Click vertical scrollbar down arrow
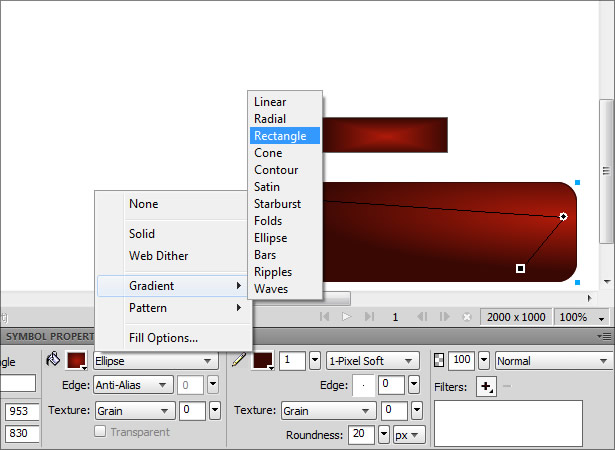 pyautogui.click(x=607, y=282)
